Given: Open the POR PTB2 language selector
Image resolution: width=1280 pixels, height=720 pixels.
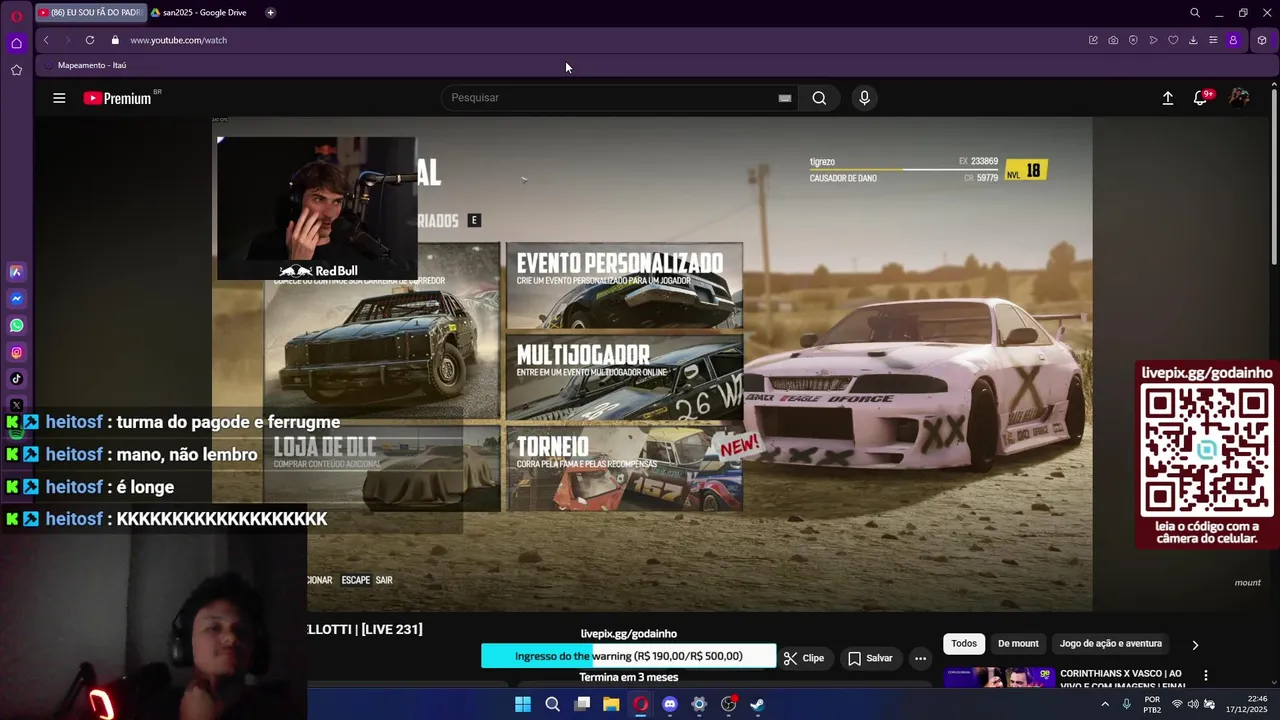Looking at the screenshot, I should pyautogui.click(x=1152, y=704).
